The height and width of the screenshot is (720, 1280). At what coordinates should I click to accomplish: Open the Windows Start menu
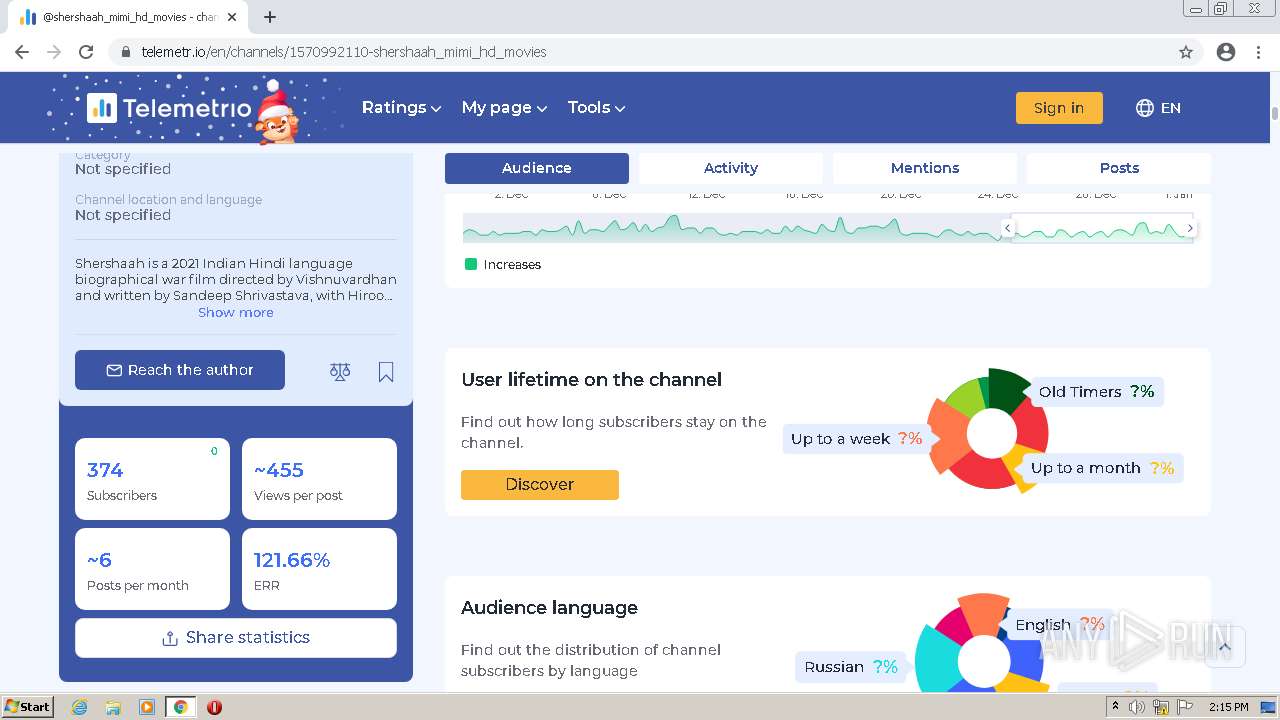click(x=28, y=707)
